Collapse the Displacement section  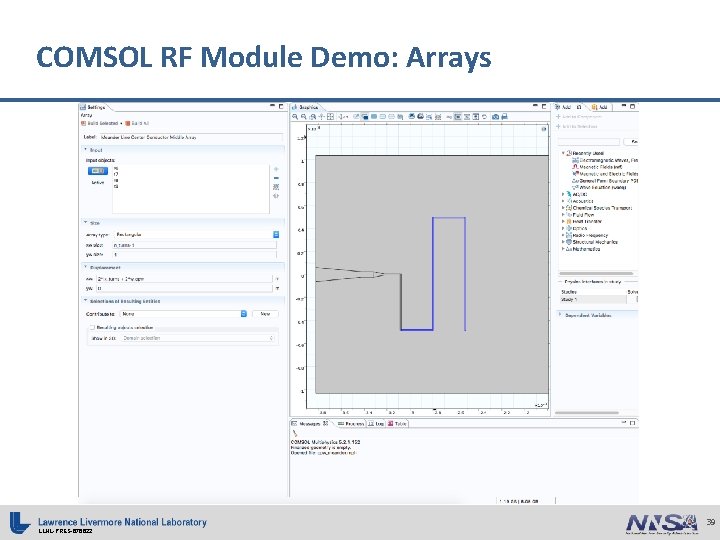(85, 267)
